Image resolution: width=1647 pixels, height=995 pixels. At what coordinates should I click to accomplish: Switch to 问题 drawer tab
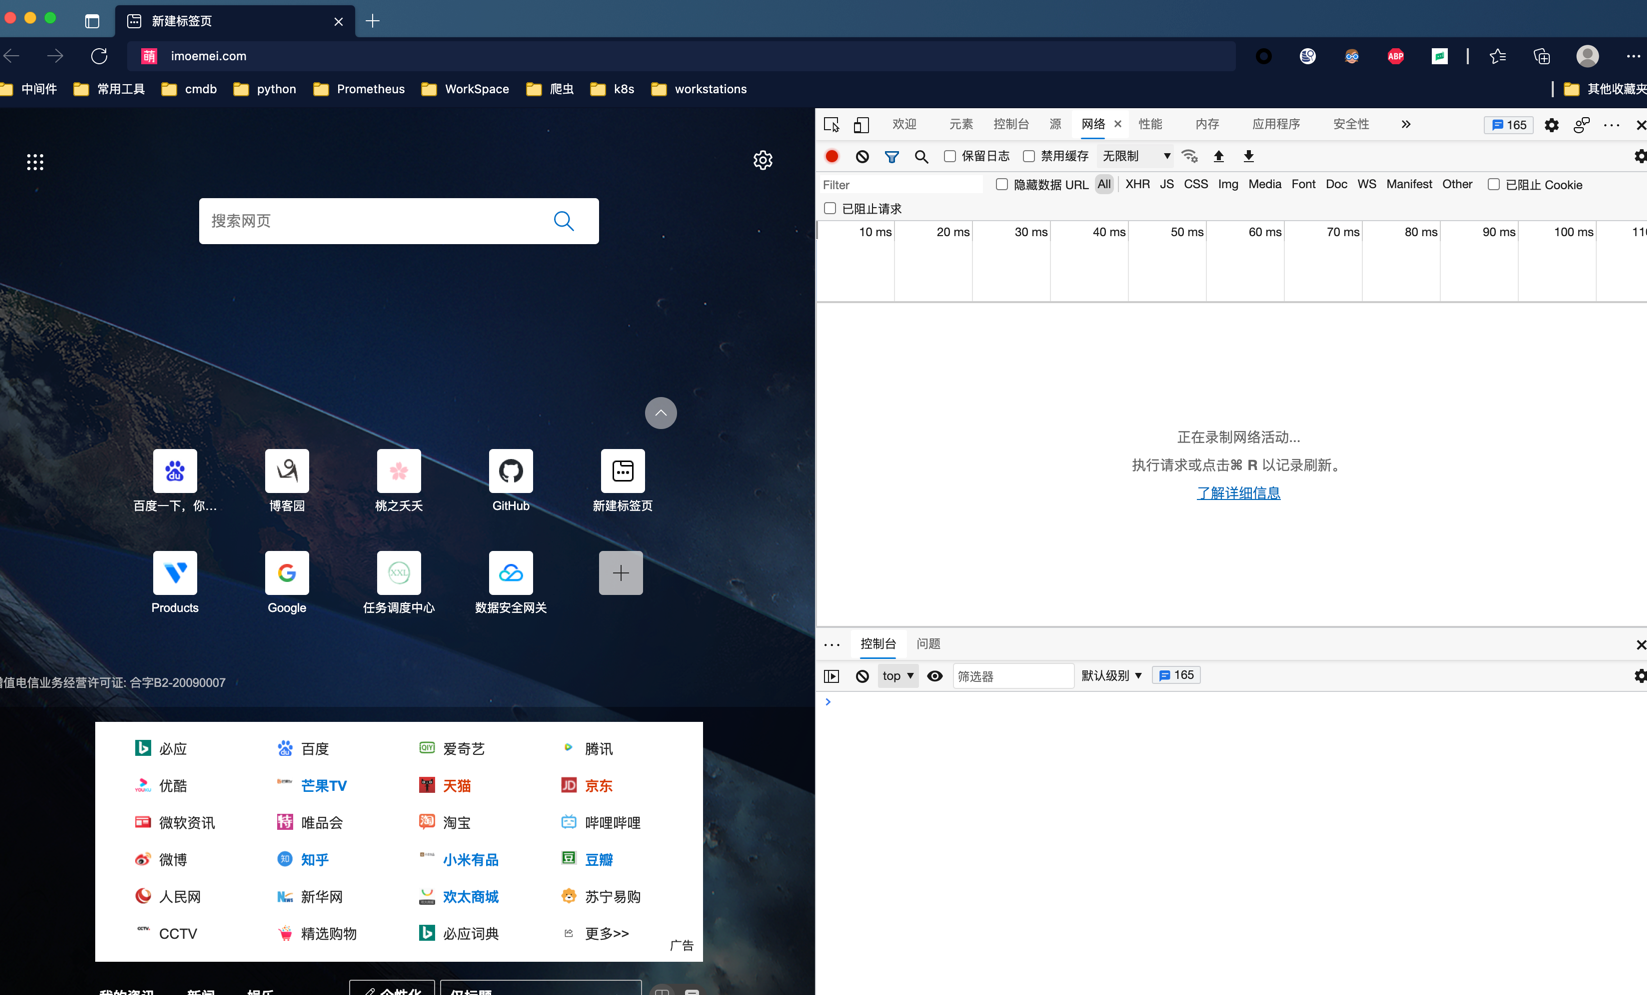[x=929, y=644]
